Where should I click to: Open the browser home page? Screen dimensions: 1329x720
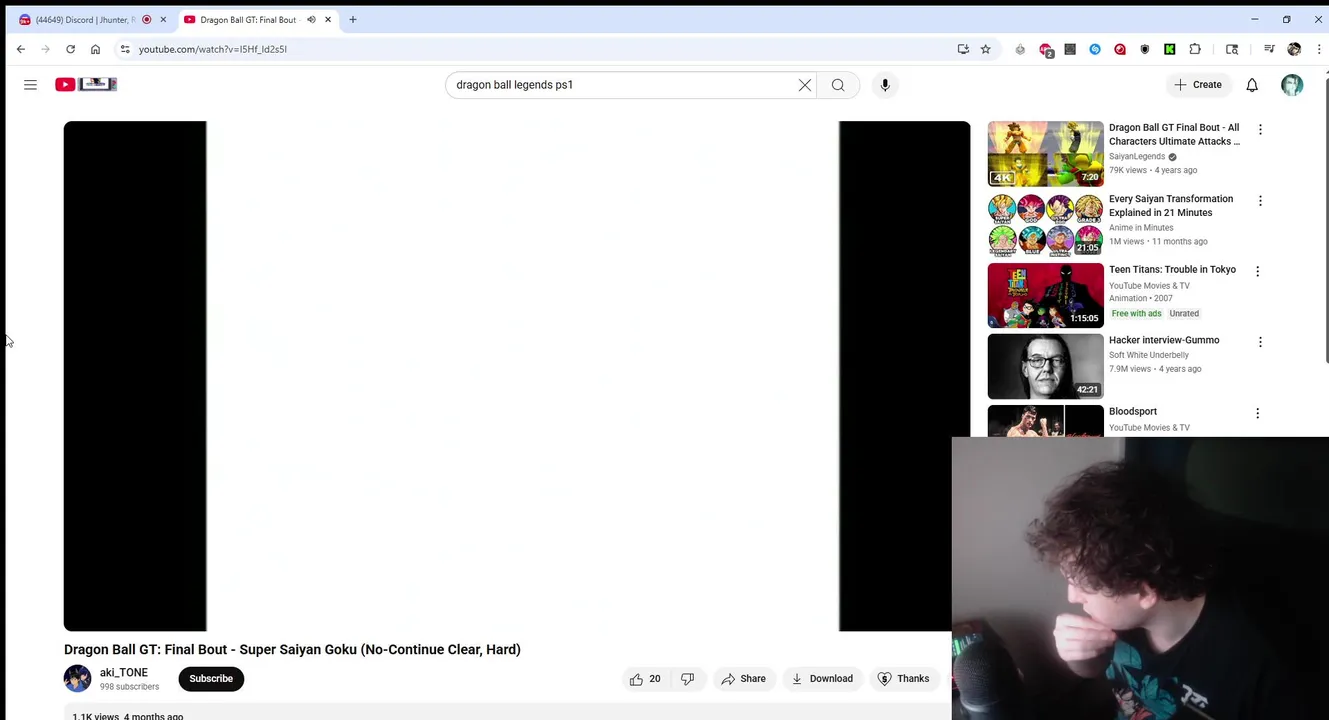(x=95, y=49)
